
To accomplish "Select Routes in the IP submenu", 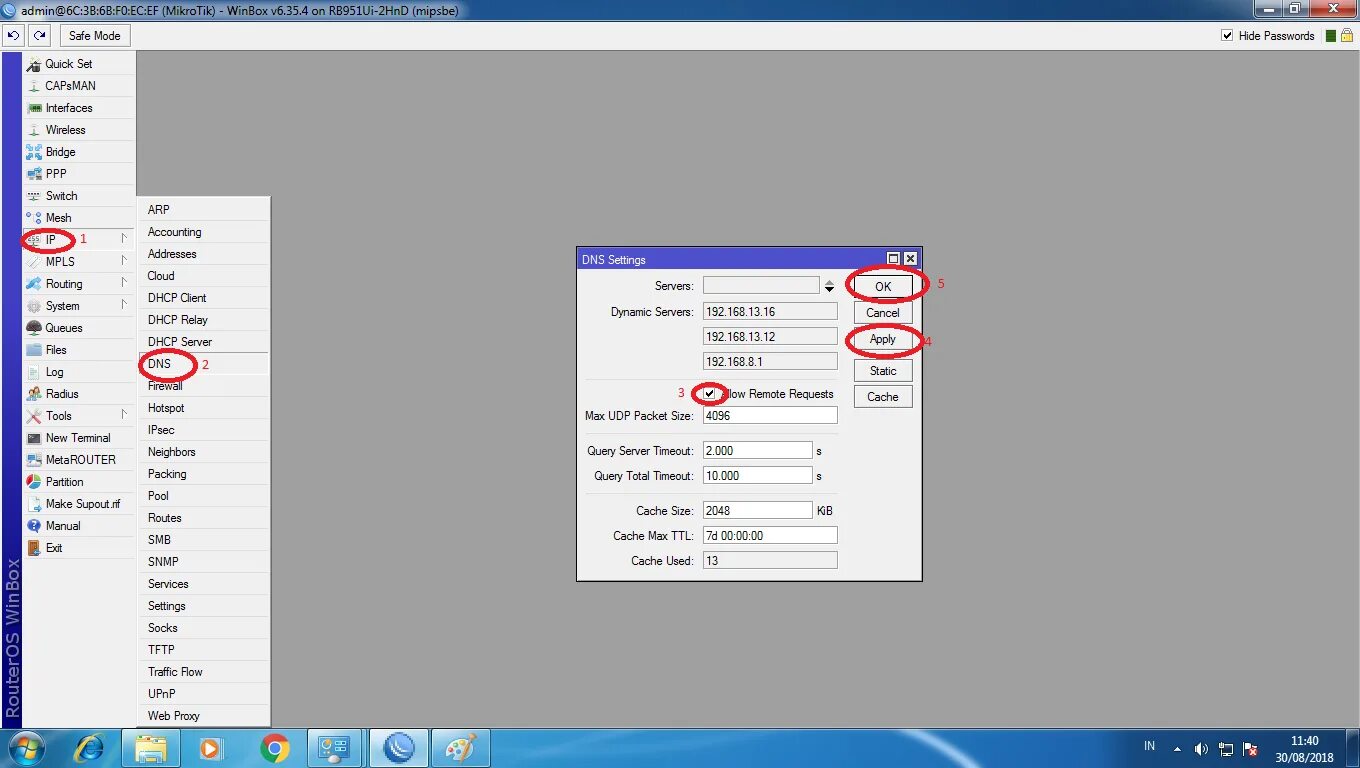I will [204, 517].
